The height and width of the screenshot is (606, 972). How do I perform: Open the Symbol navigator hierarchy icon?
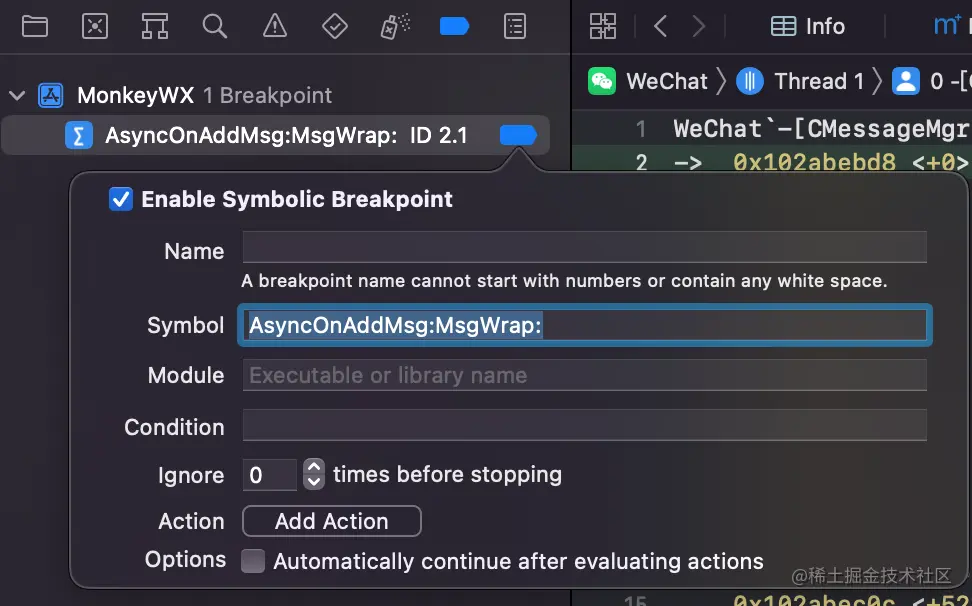pos(154,27)
